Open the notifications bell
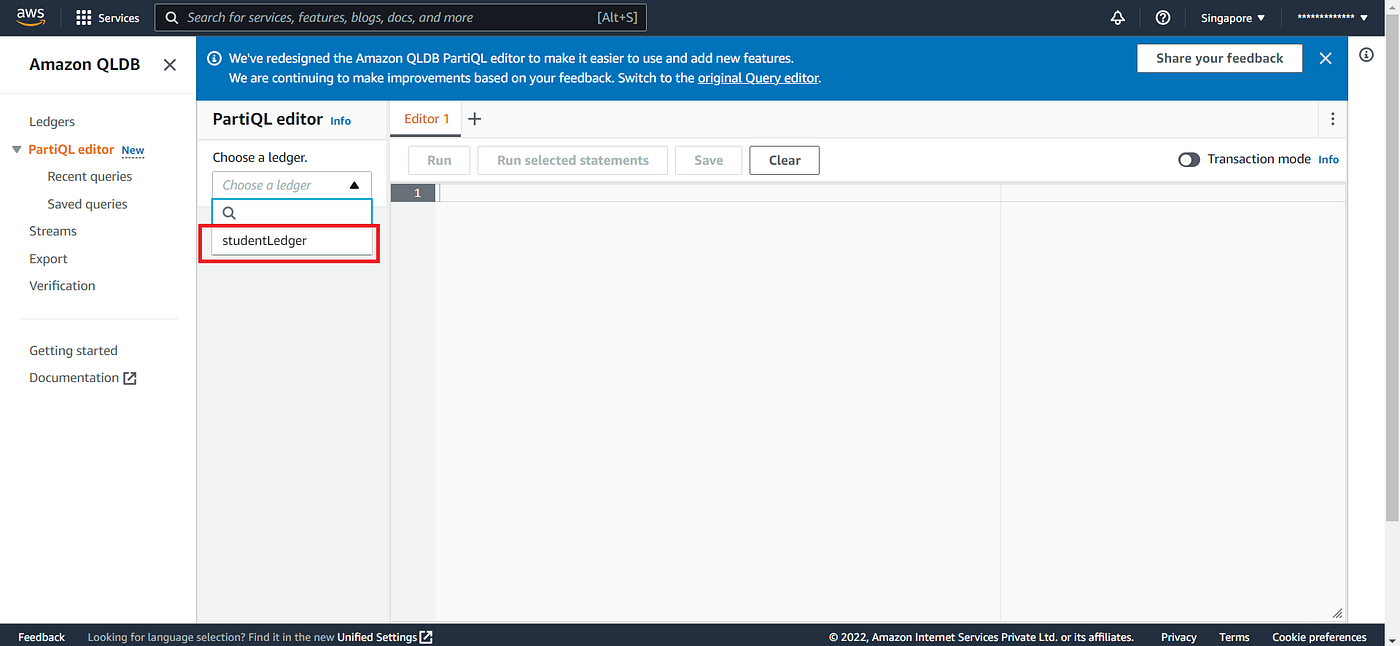 pos(1117,17)
